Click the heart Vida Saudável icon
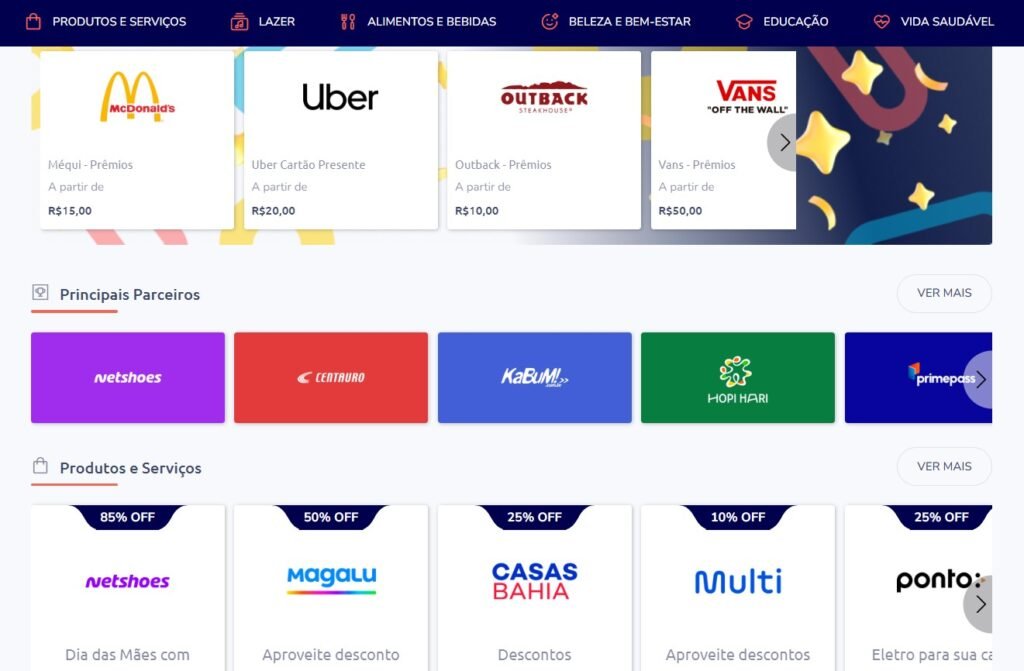The width and height of the screenshot is (1024, 671). point(882,22)
